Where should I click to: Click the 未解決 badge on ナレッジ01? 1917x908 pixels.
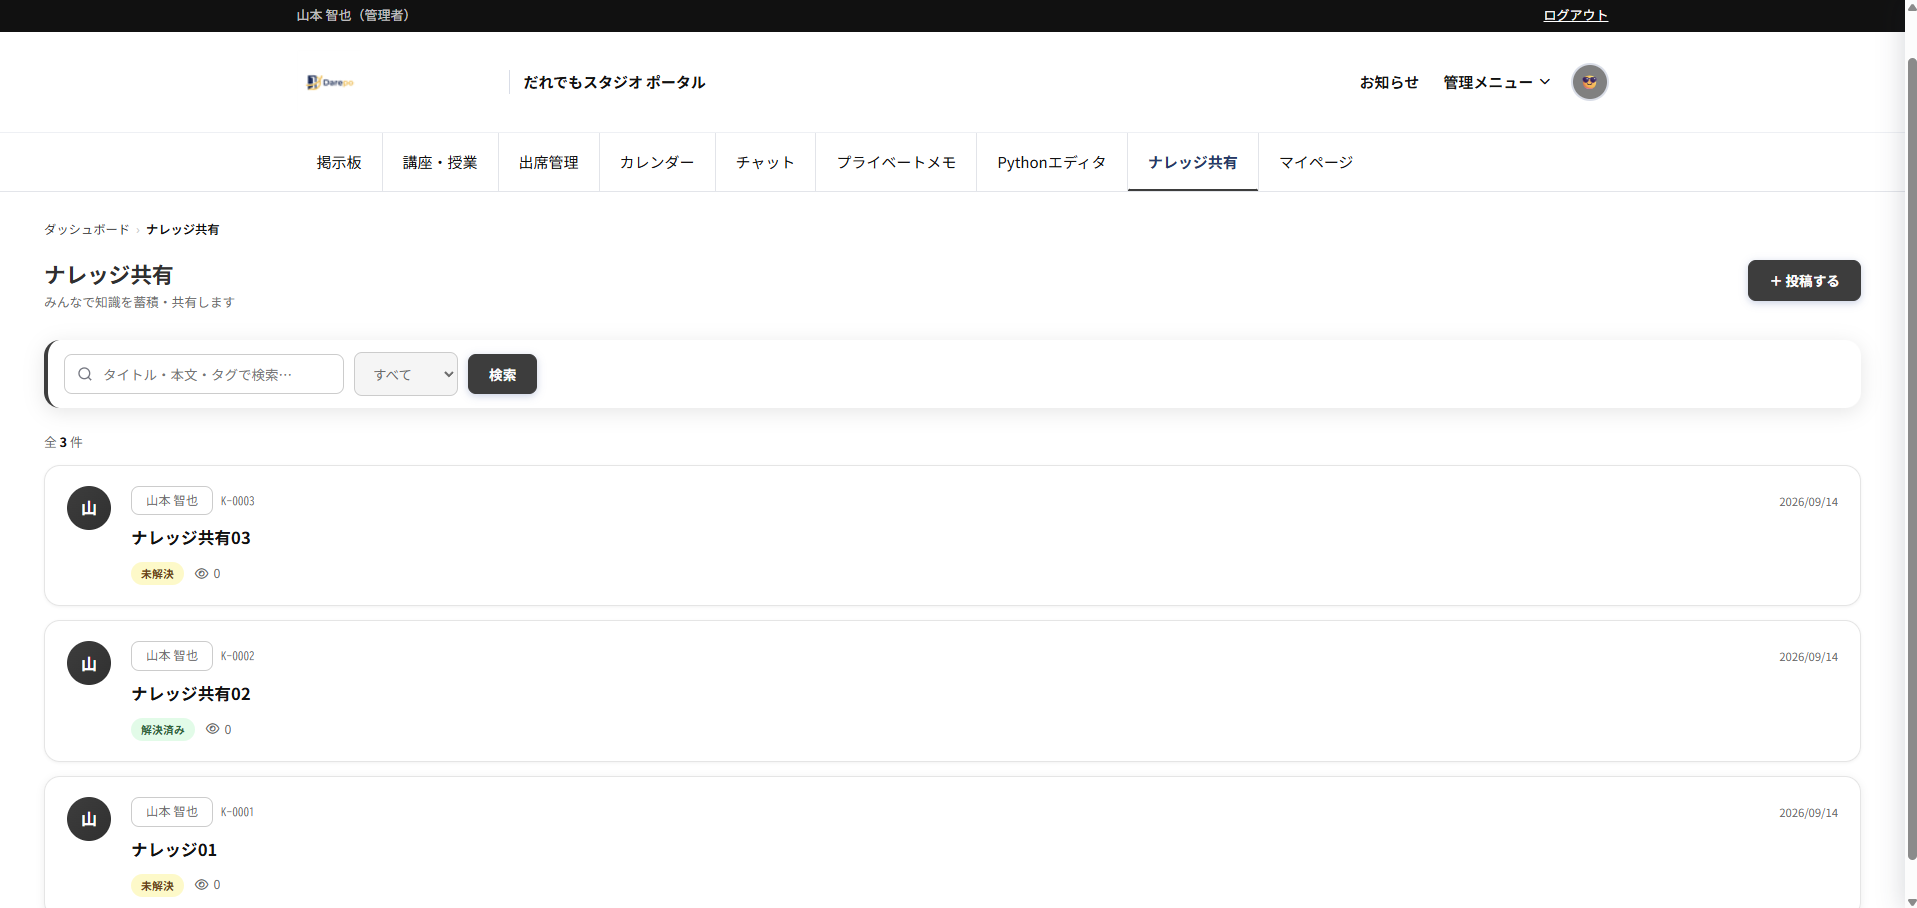[157, 886]
